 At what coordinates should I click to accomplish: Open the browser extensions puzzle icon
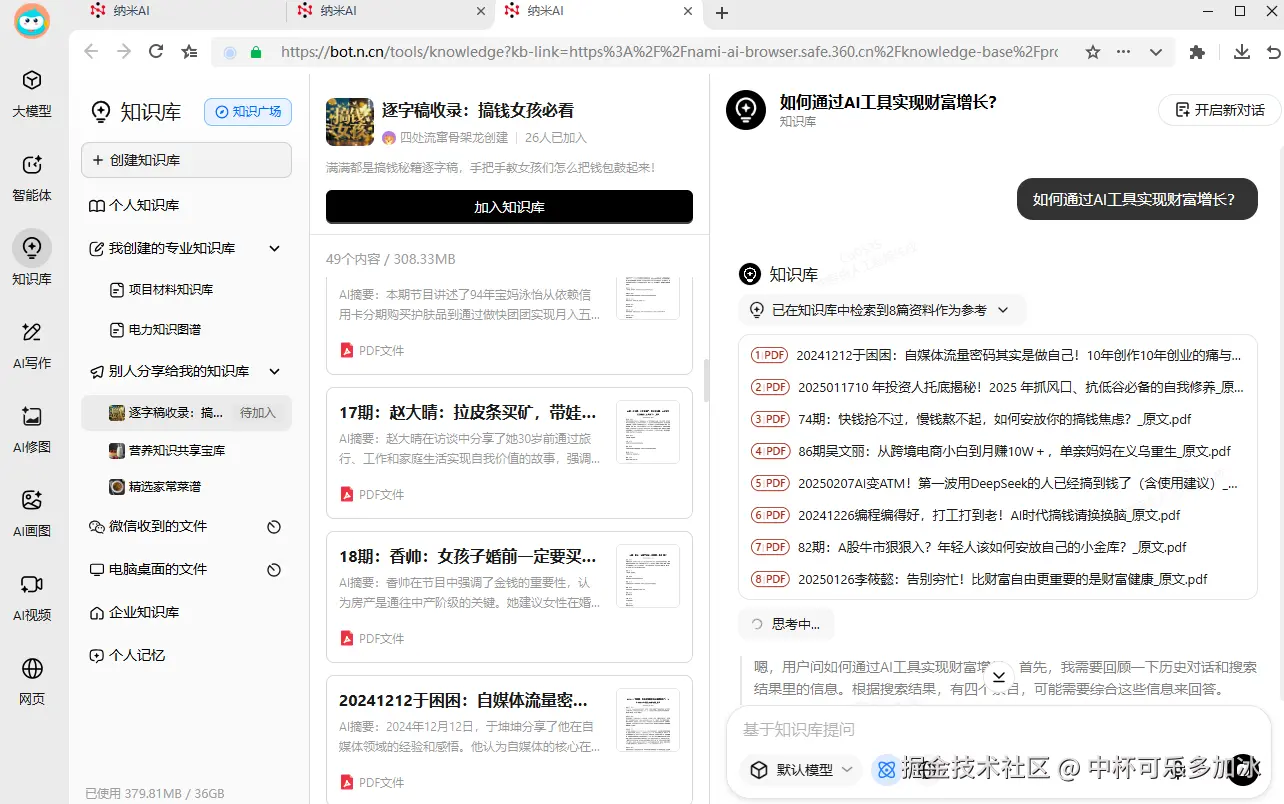tap(1197, 52)
